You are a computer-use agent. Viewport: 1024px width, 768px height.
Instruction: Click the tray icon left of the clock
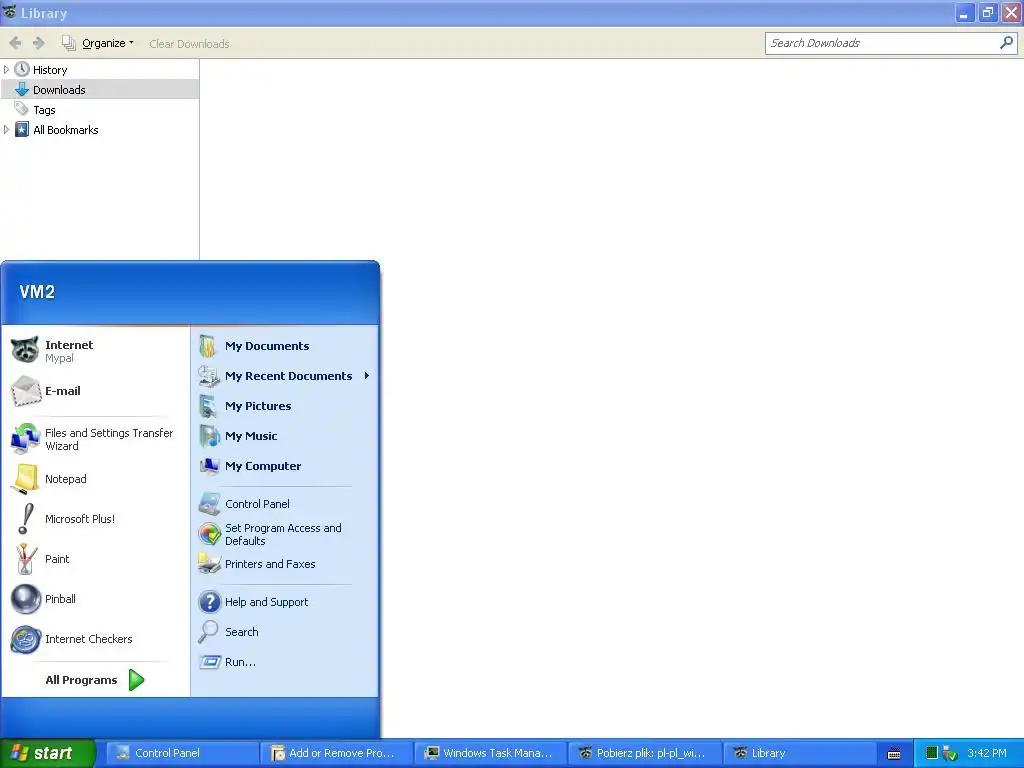point(950,753)
